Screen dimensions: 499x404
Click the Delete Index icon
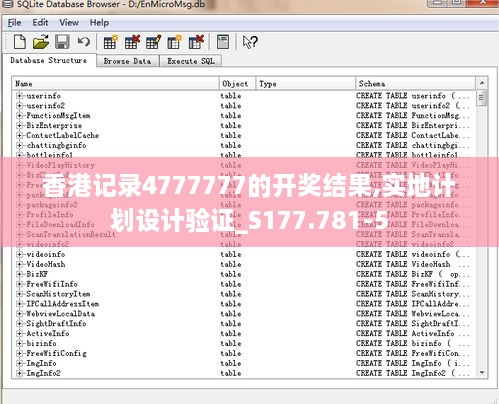(x=196, y=42)
